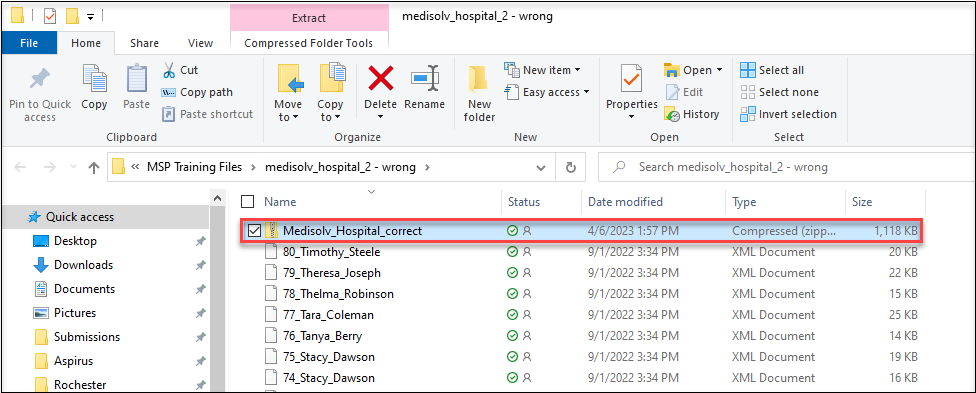Refresh the current folder

570,168
